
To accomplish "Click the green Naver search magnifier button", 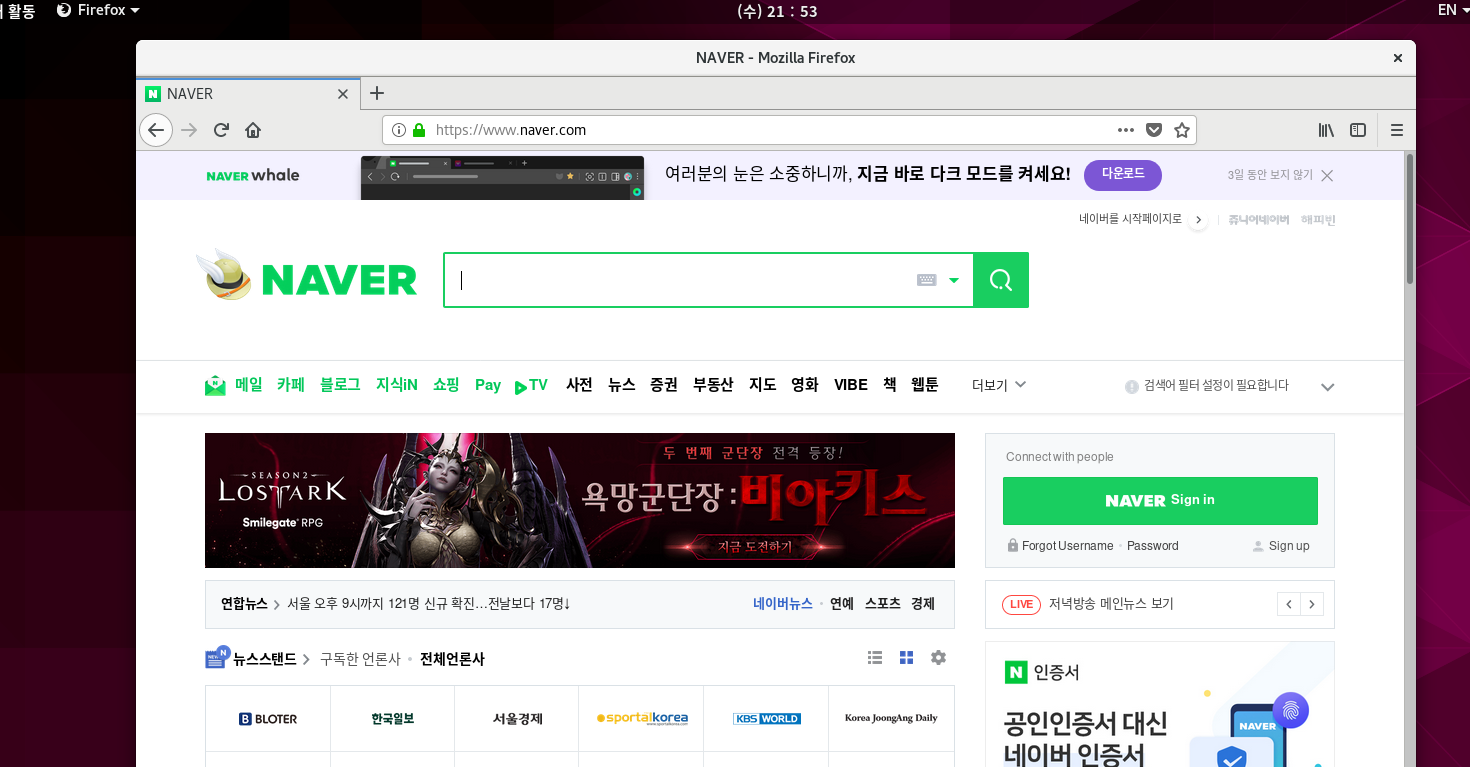I will click(x=1001, y=280).
